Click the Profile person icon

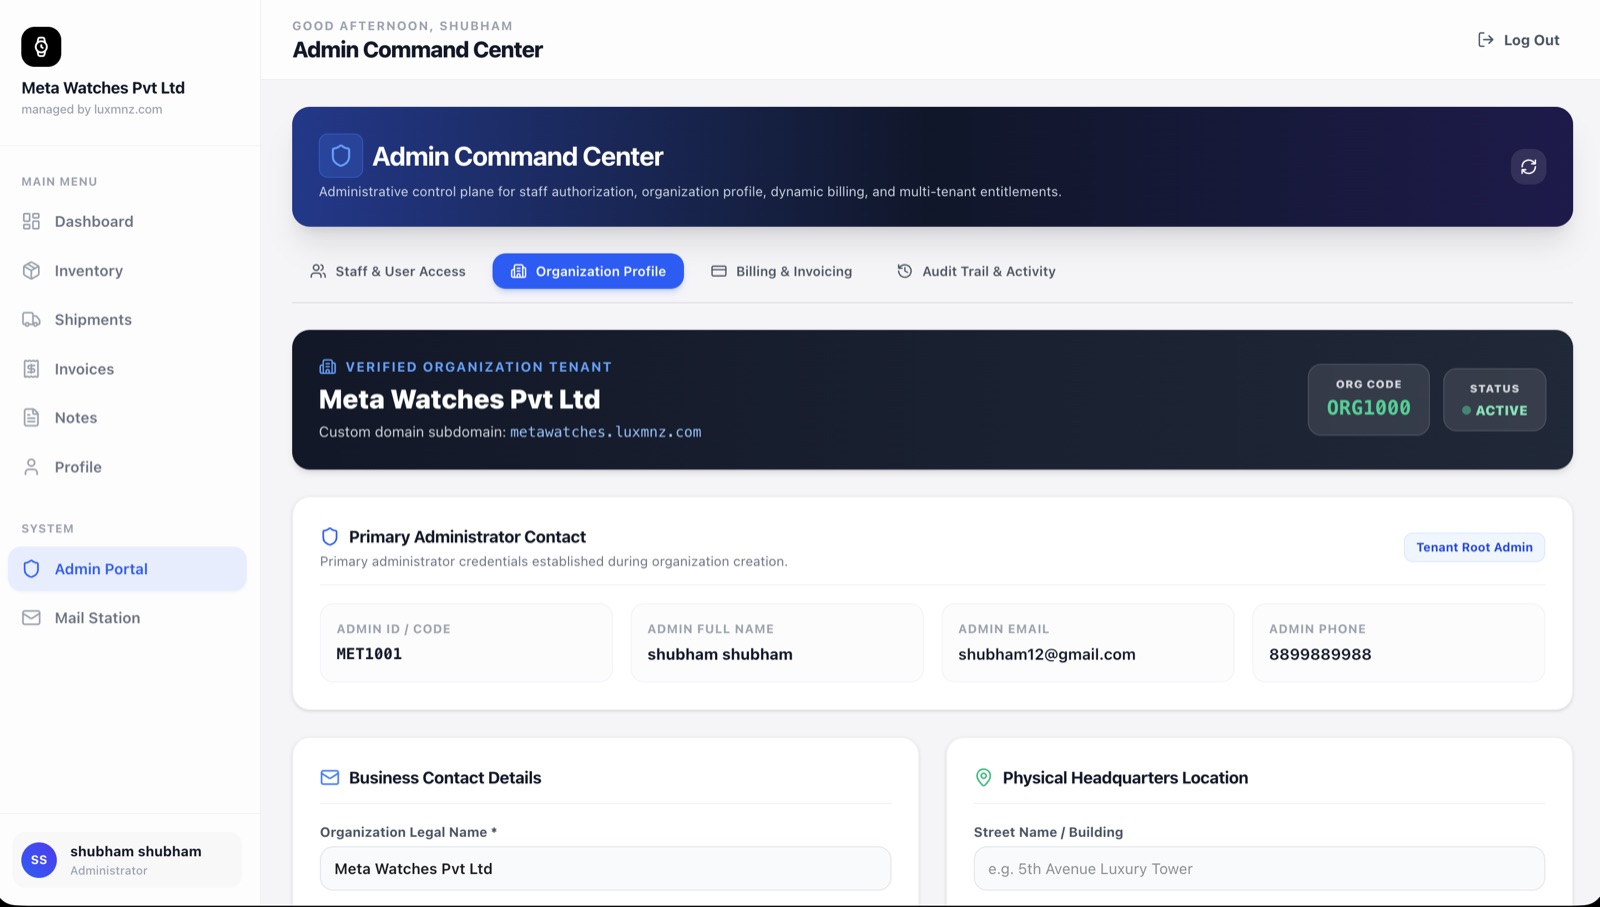31,467
